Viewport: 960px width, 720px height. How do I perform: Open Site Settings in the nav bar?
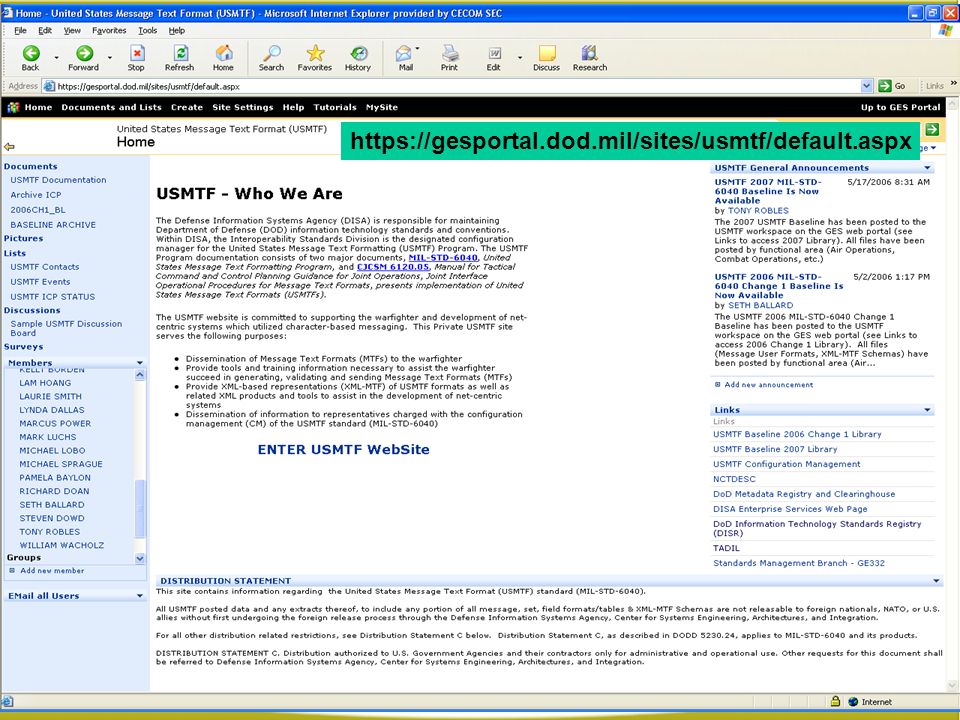point(242,107)
